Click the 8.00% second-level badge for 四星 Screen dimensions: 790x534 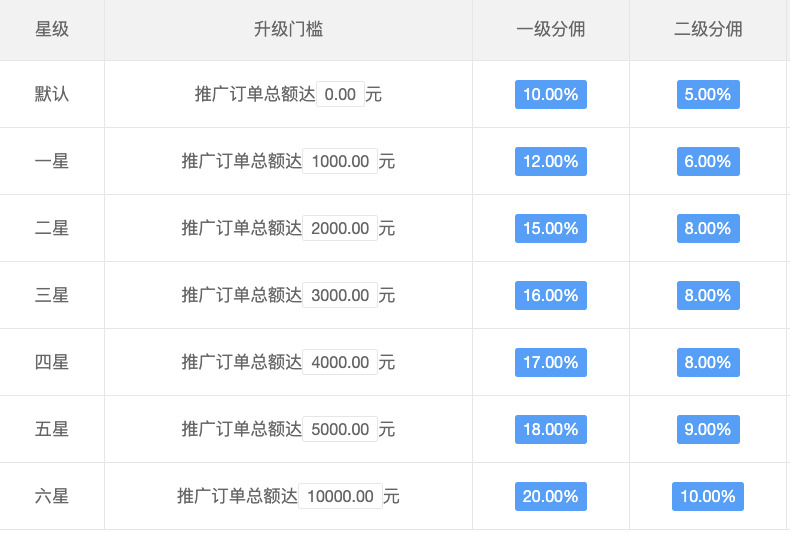[x=708, y=362]
